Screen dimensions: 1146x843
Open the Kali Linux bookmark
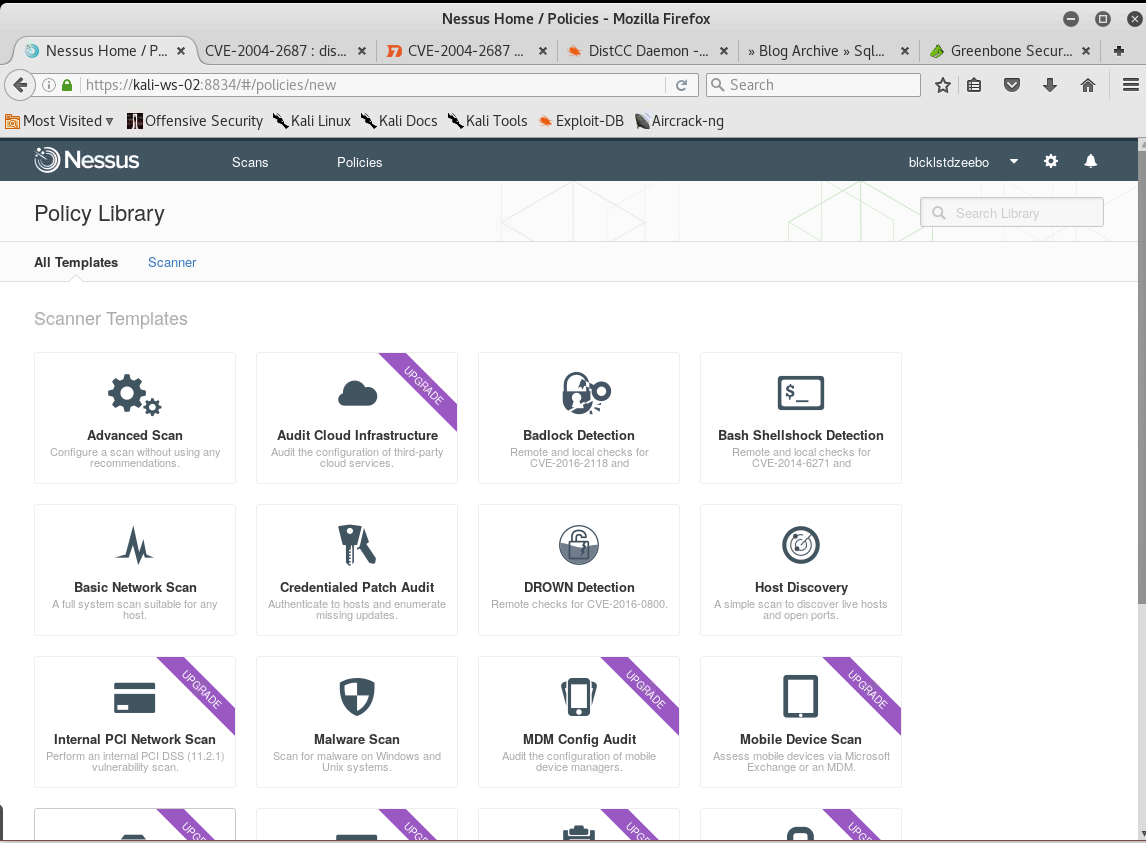[312, 121]
